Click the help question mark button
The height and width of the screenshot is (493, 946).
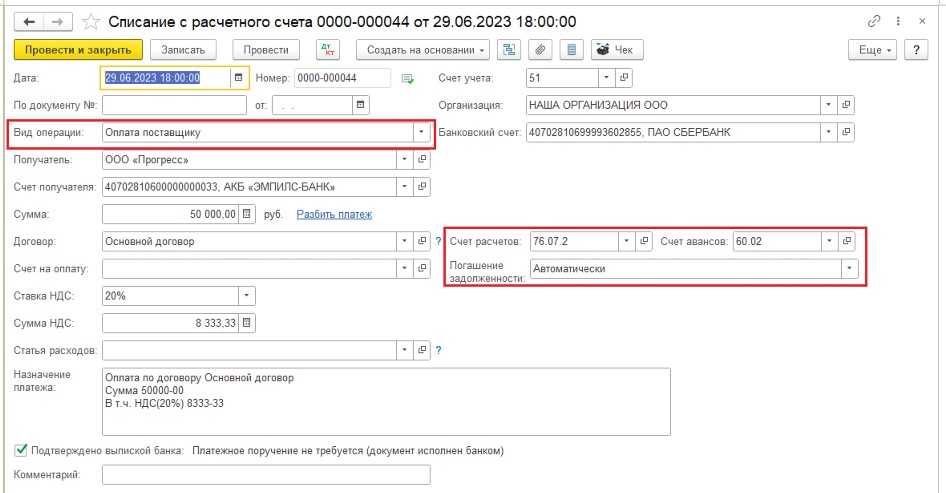click(914, 50)
